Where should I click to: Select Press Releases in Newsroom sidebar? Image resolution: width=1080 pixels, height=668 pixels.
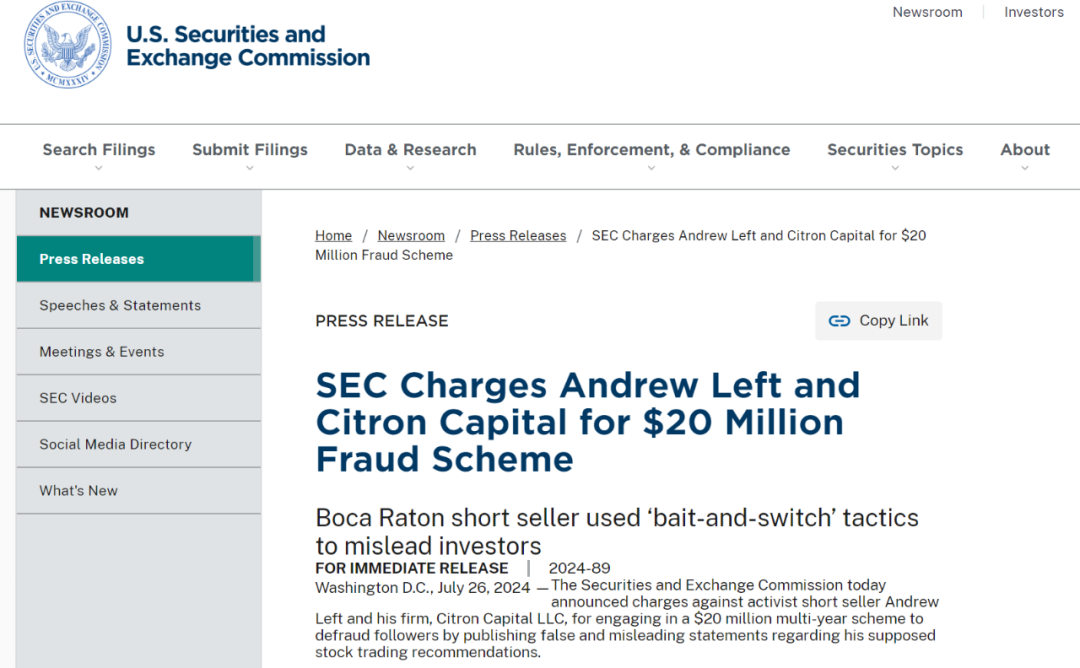point(92,259)
